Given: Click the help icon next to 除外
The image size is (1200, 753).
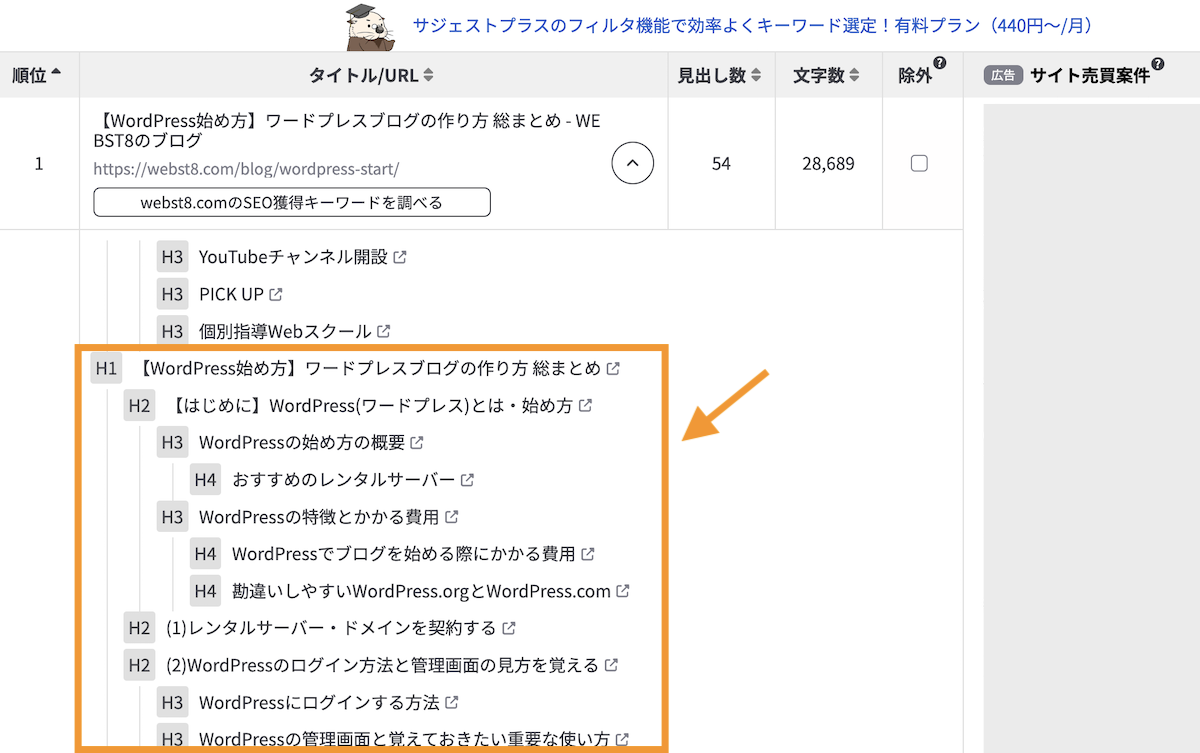Looking at the screenshot, I should pos(939,64).
